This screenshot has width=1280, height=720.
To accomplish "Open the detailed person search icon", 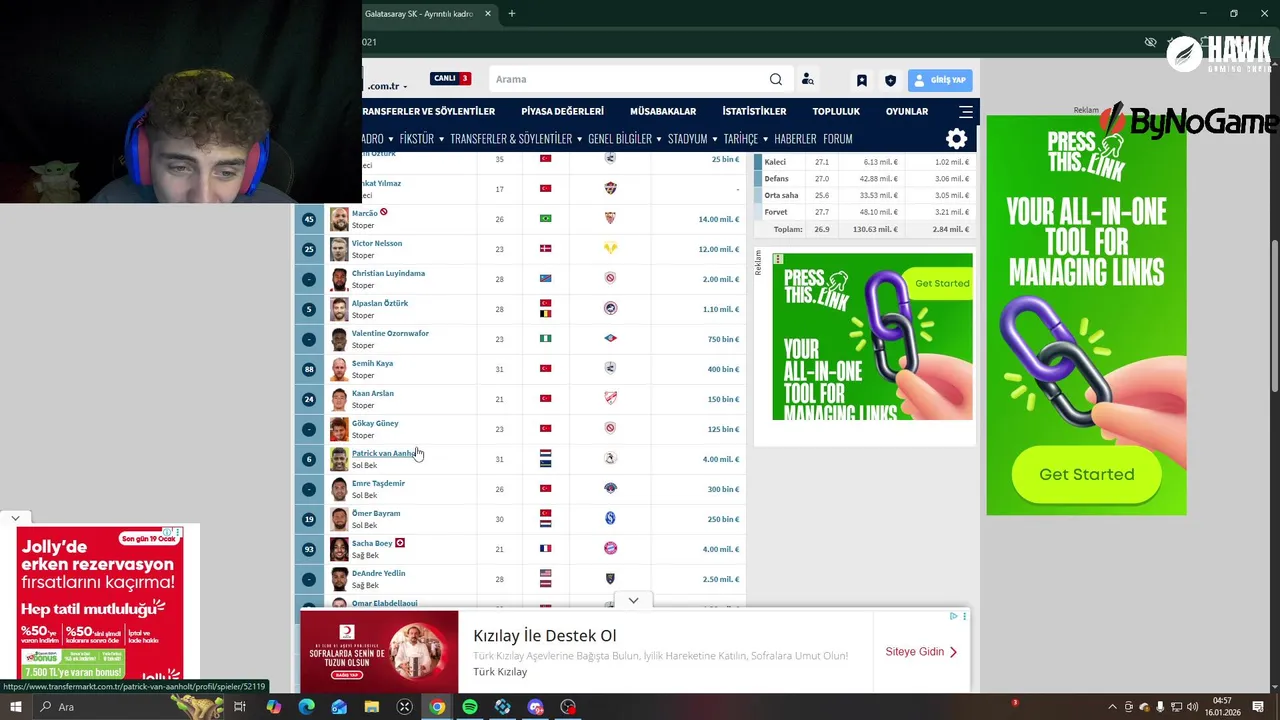I will point(807,79).
